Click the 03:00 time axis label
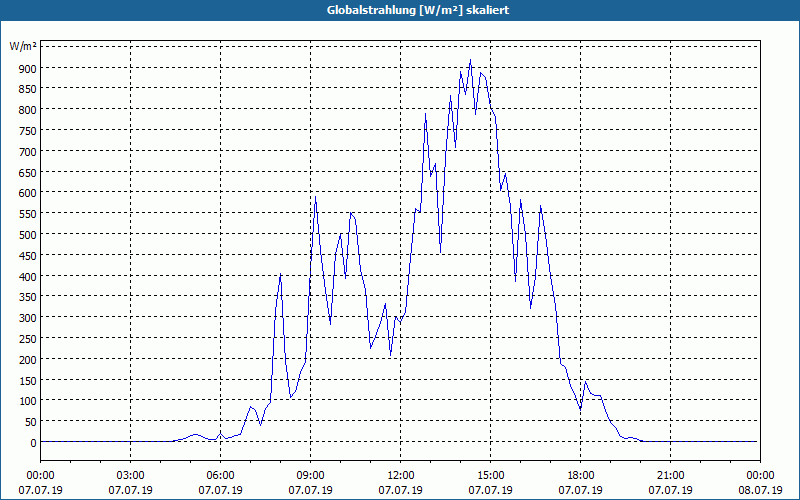 (x=130, y=476)
